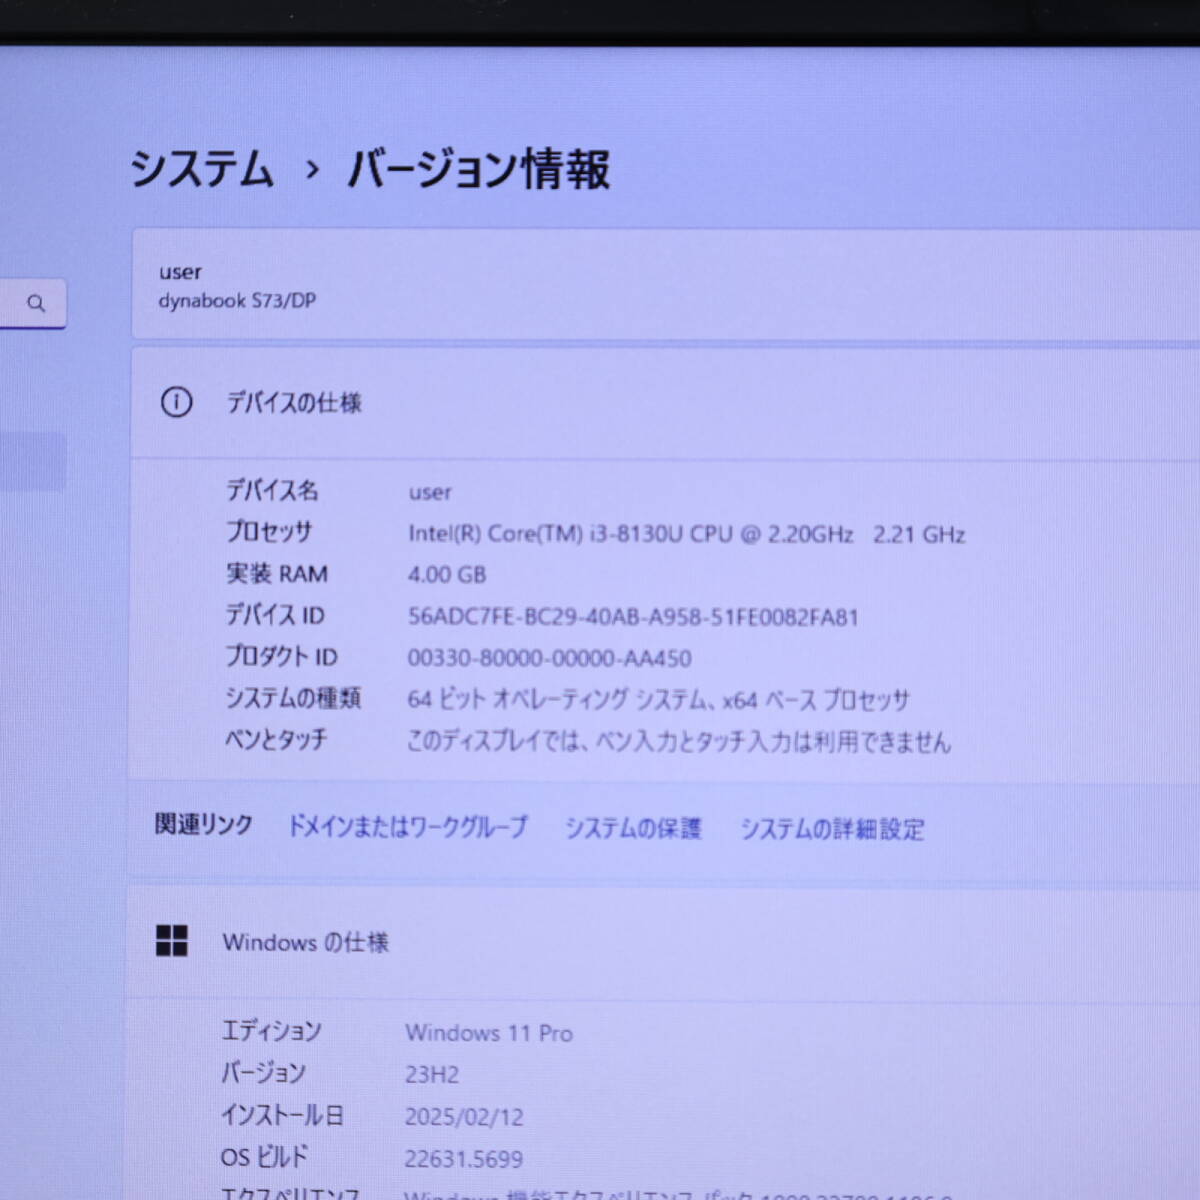
Task: Click the インストール日 label
Action: point(282,1115)
